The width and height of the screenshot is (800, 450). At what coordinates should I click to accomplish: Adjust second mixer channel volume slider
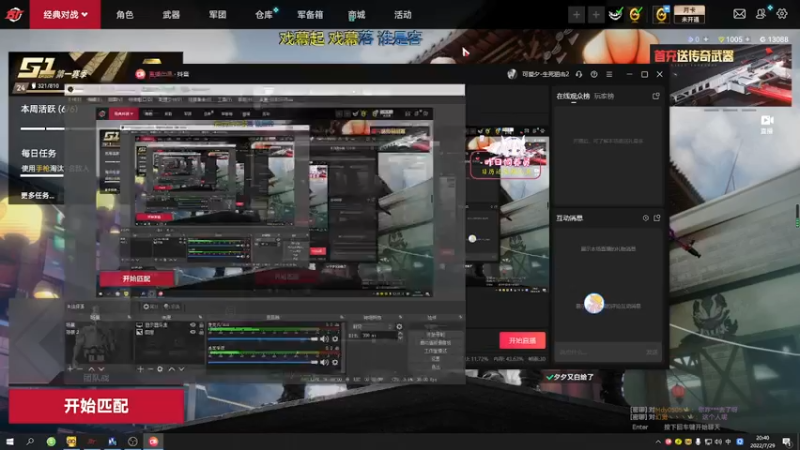[263, 362]
